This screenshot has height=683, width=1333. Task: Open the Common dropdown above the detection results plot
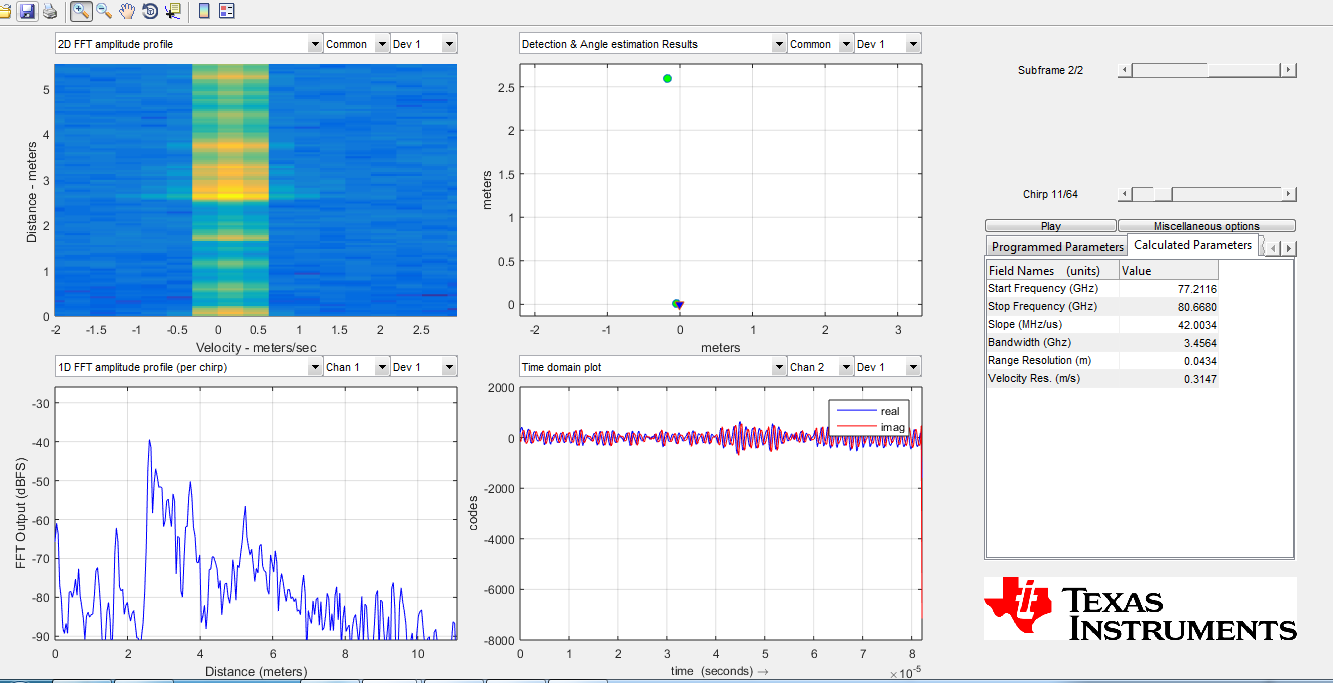(x=821, y=44)
